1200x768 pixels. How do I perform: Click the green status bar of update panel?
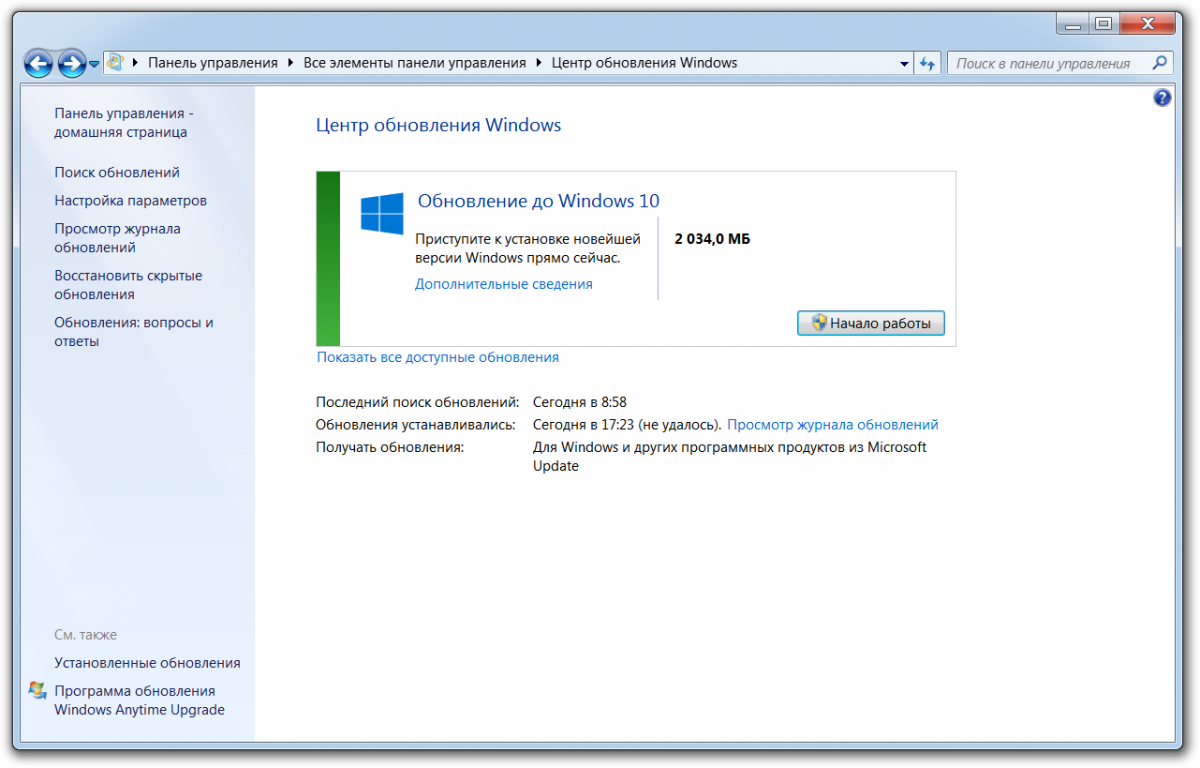[328, 259]
